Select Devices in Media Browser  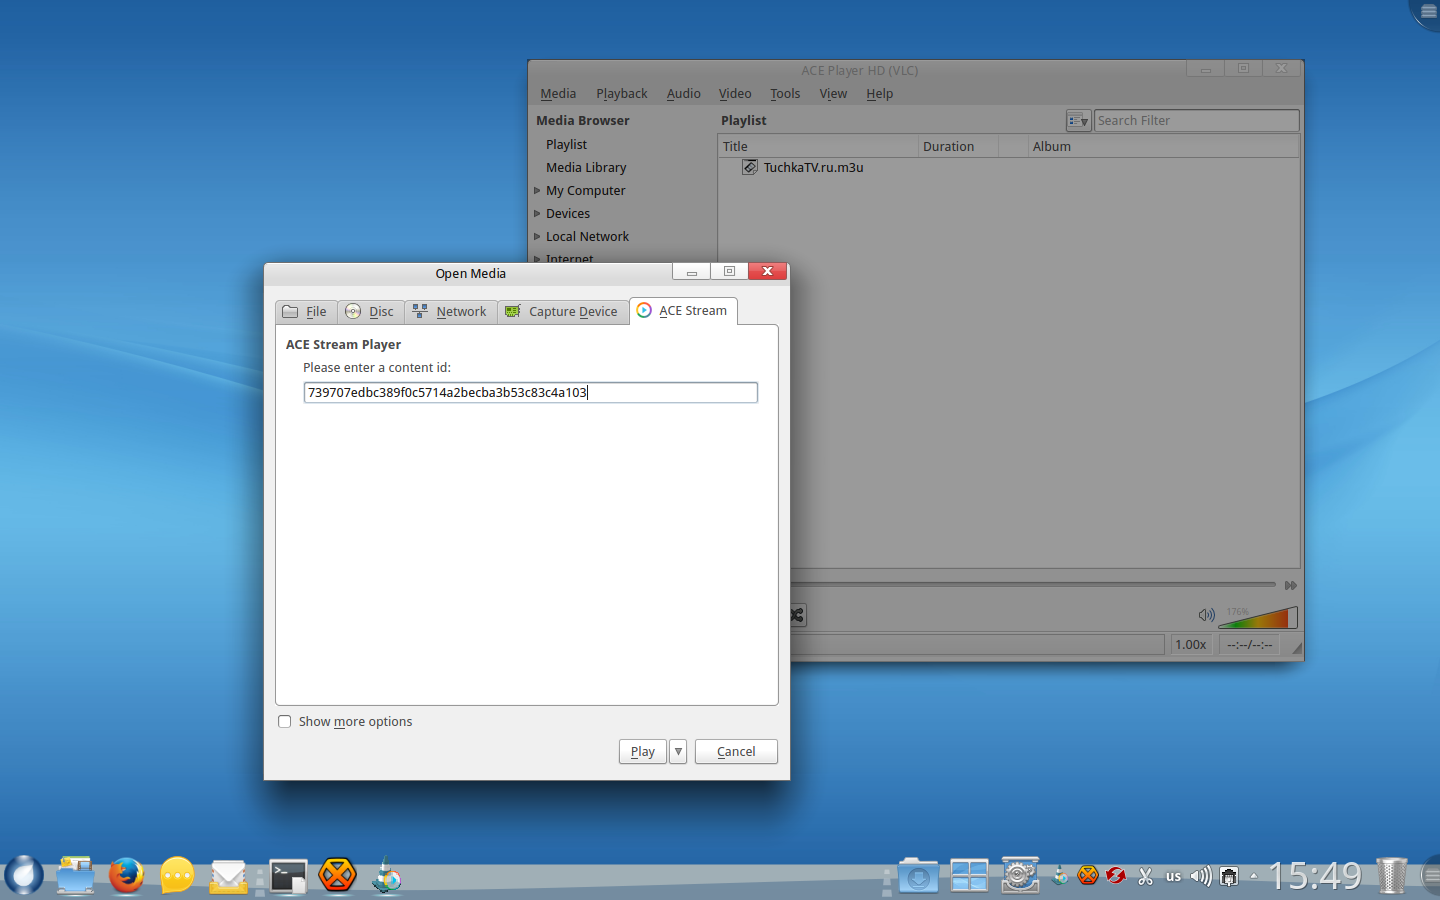click(x=568, y=214)
